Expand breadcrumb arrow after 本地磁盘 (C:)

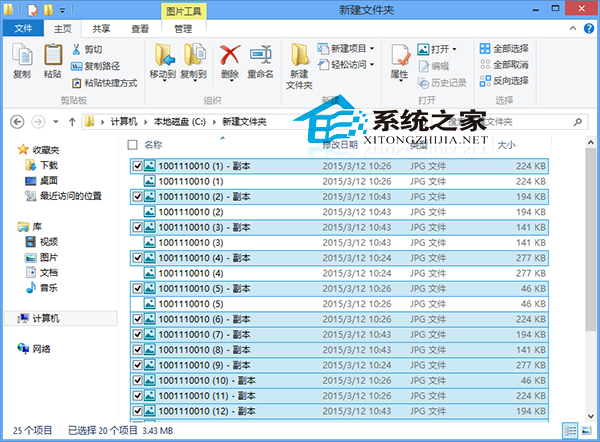(214, 122)
